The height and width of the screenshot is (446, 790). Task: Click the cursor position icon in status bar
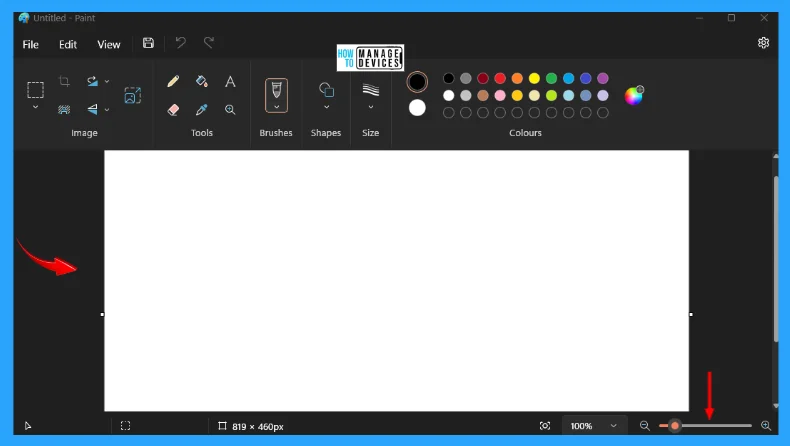click(28, 426)
